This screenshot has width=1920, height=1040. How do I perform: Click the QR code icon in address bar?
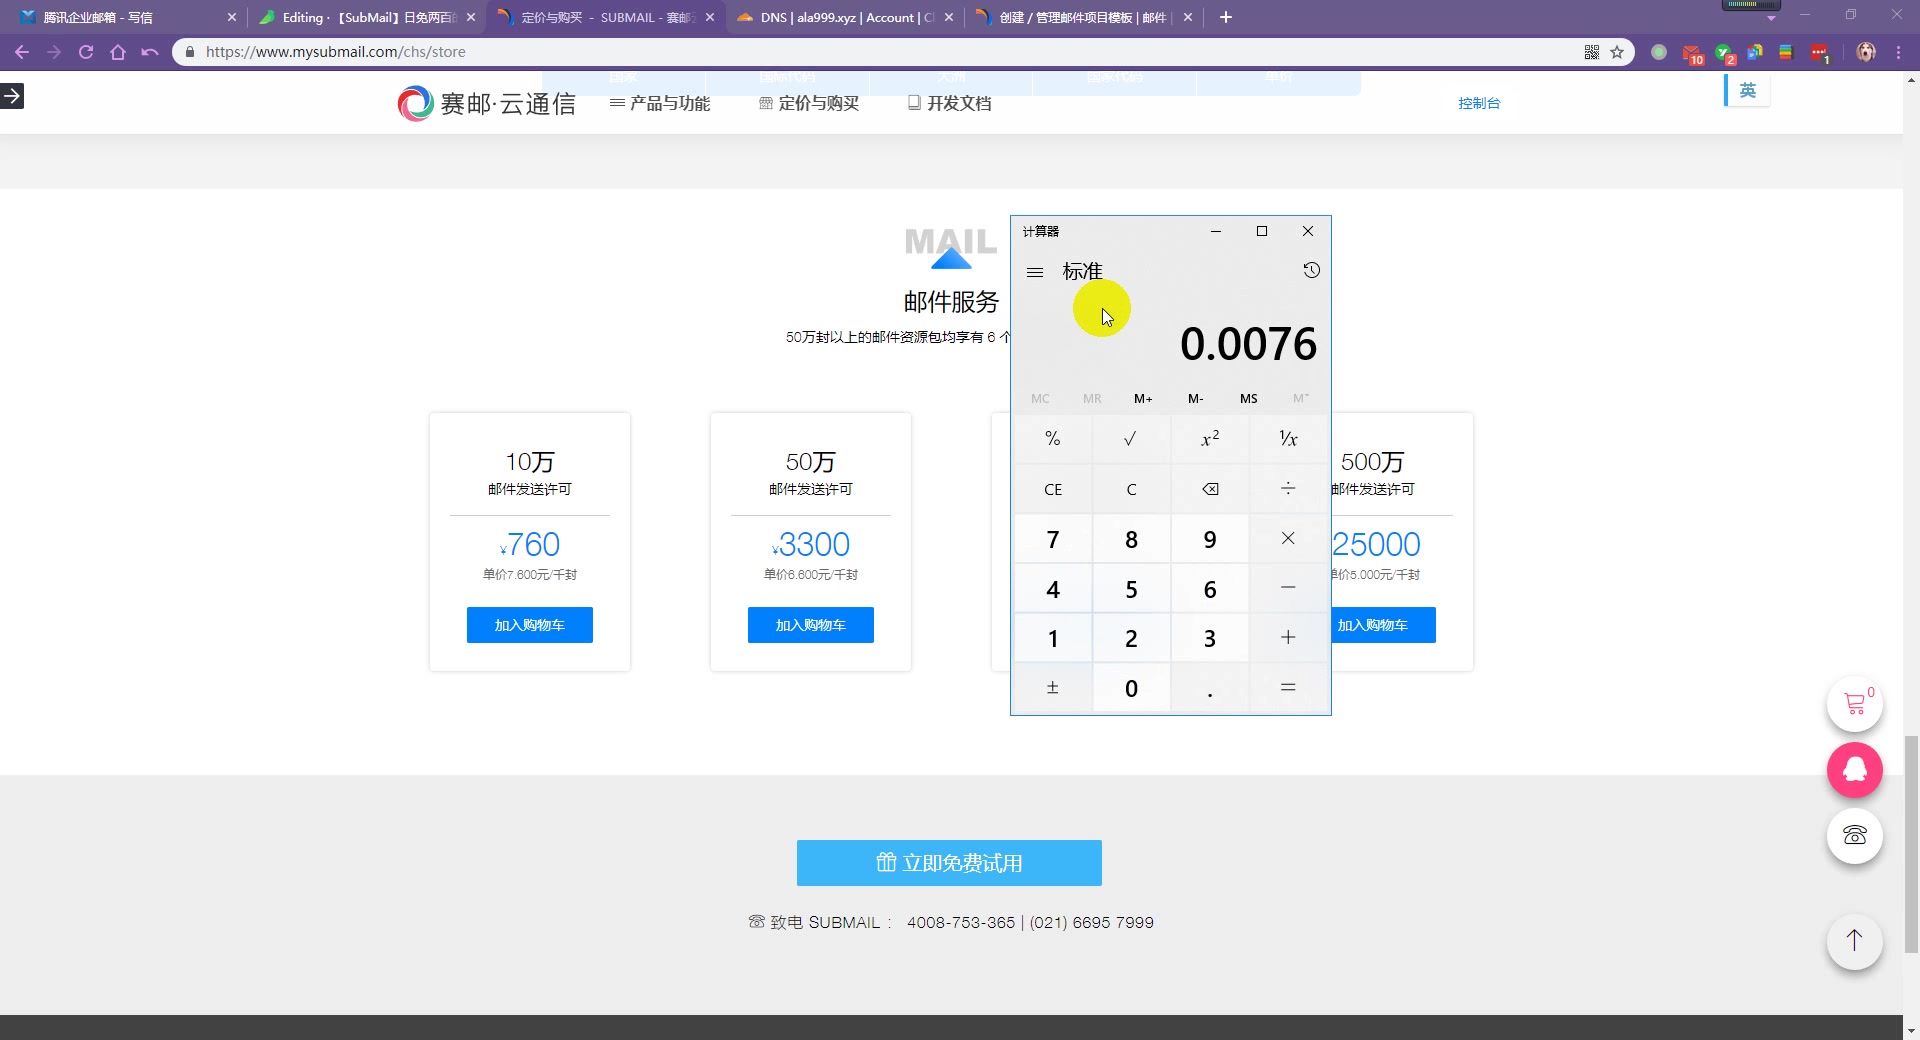[x=1592, y=52]
